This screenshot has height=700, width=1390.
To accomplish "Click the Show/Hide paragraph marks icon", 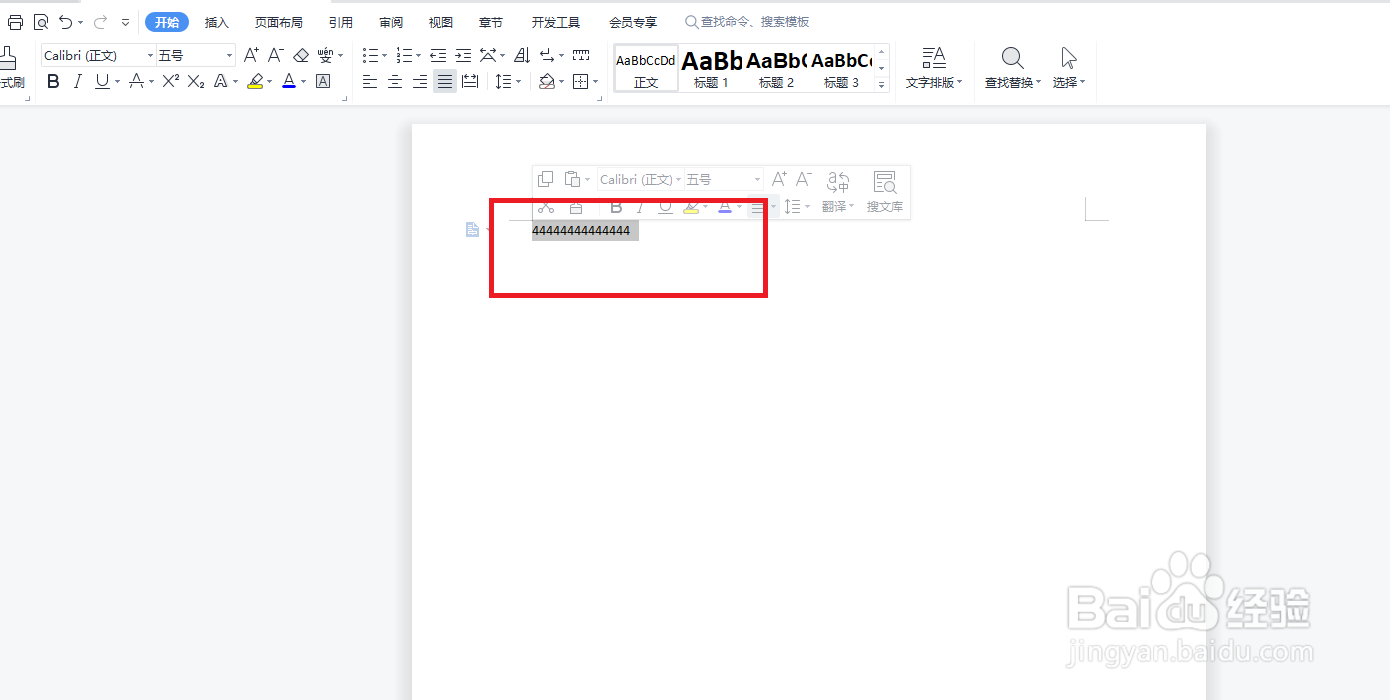I will click(547, 55).
